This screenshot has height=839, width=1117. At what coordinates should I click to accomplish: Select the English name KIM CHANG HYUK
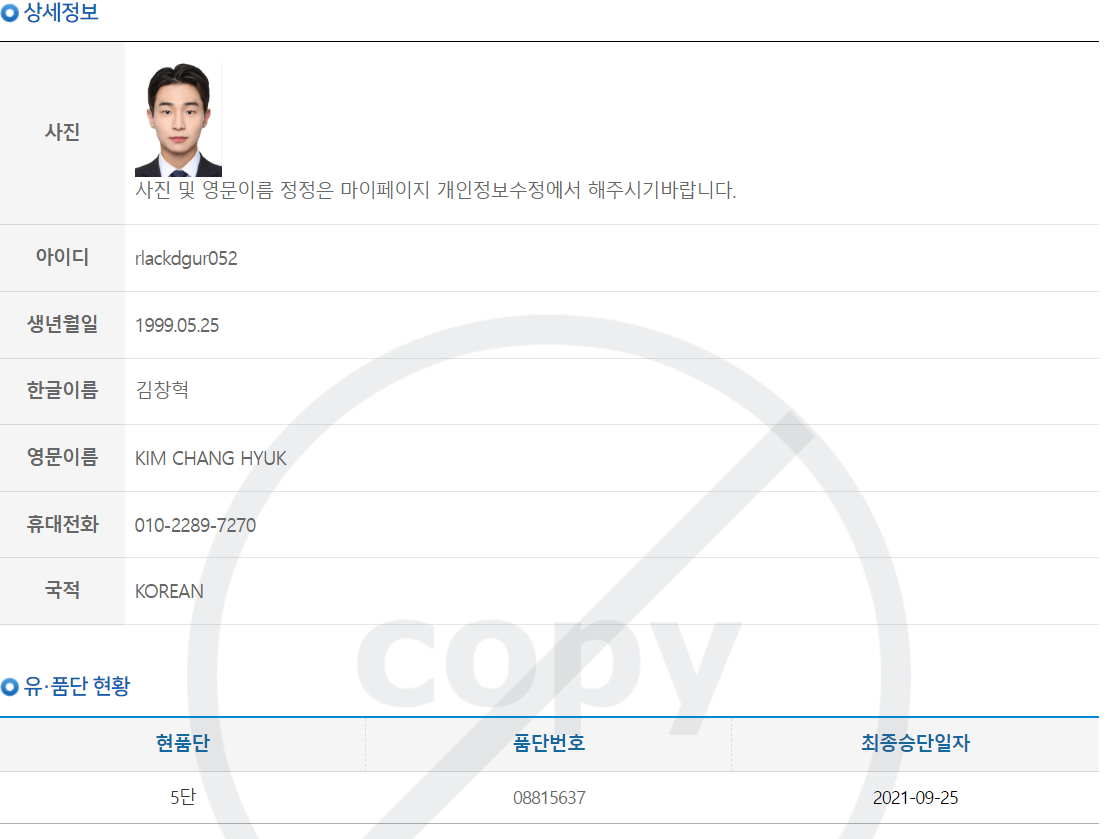[x=211, y=458]
